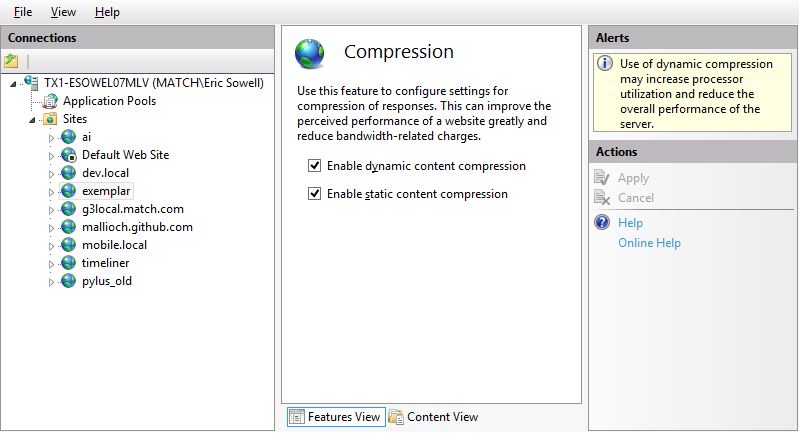799x433 pixels.
Task: Click the Apply action icon
Action: coord(602,178)
